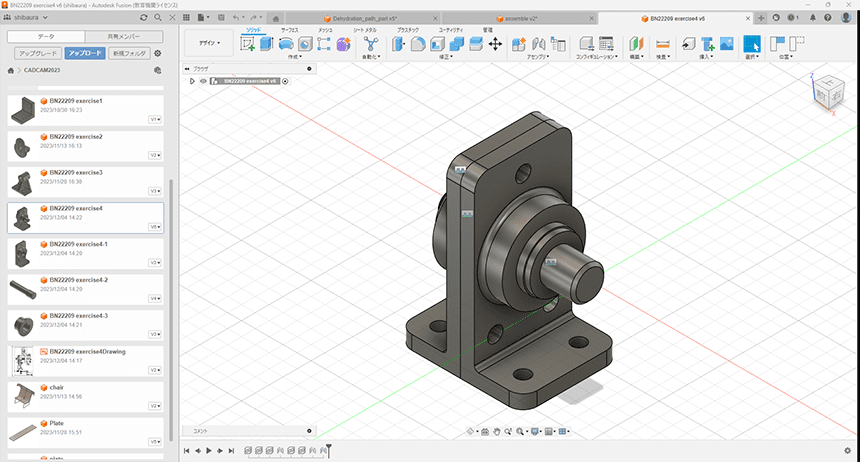
Task: Open the デザイン workspace dropdown
Action: point(209,43)
